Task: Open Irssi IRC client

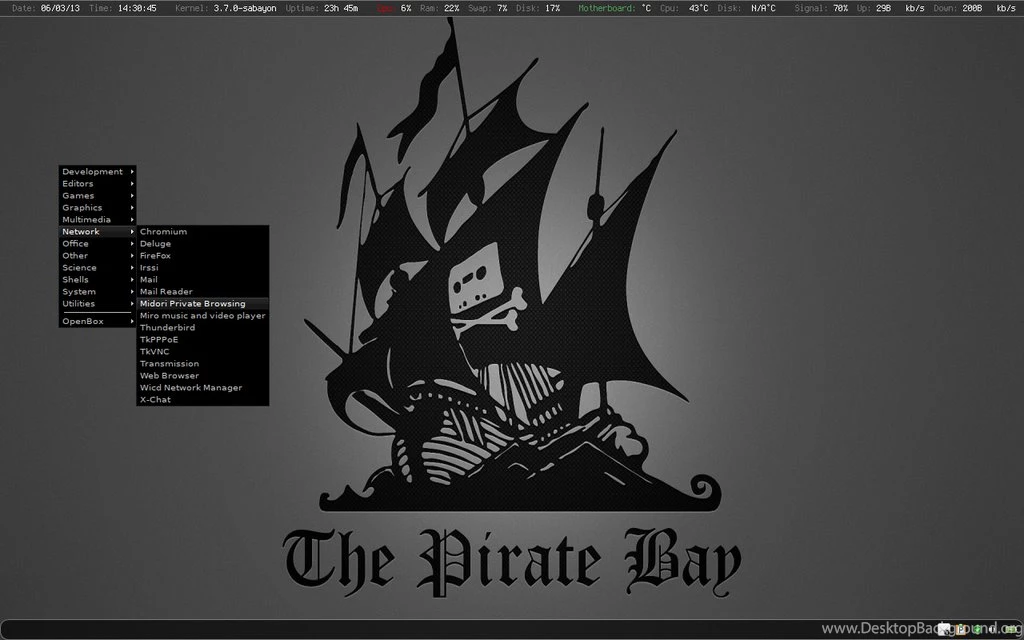Action: coord(150,267)
